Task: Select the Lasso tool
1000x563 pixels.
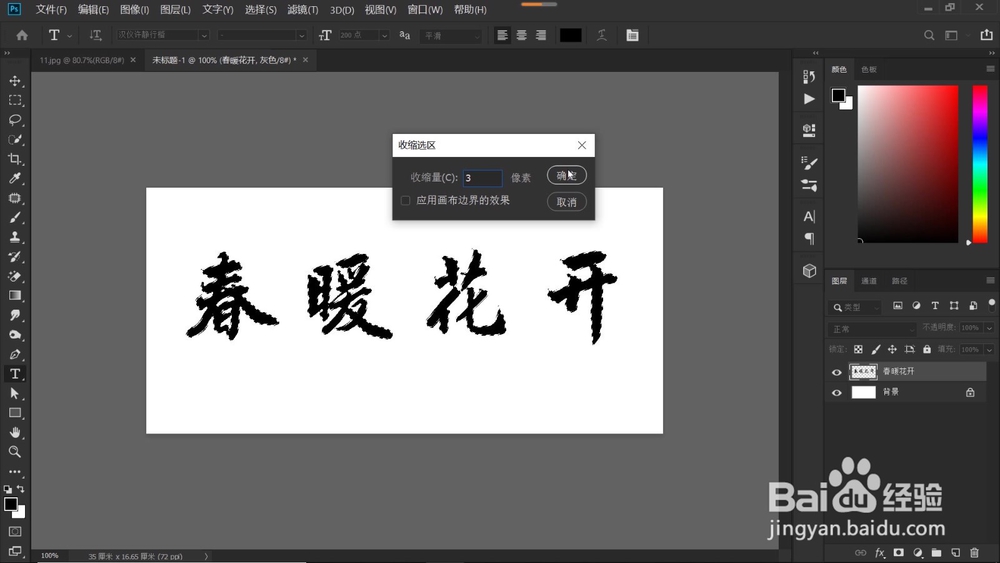Action: [x=15, y=120]
